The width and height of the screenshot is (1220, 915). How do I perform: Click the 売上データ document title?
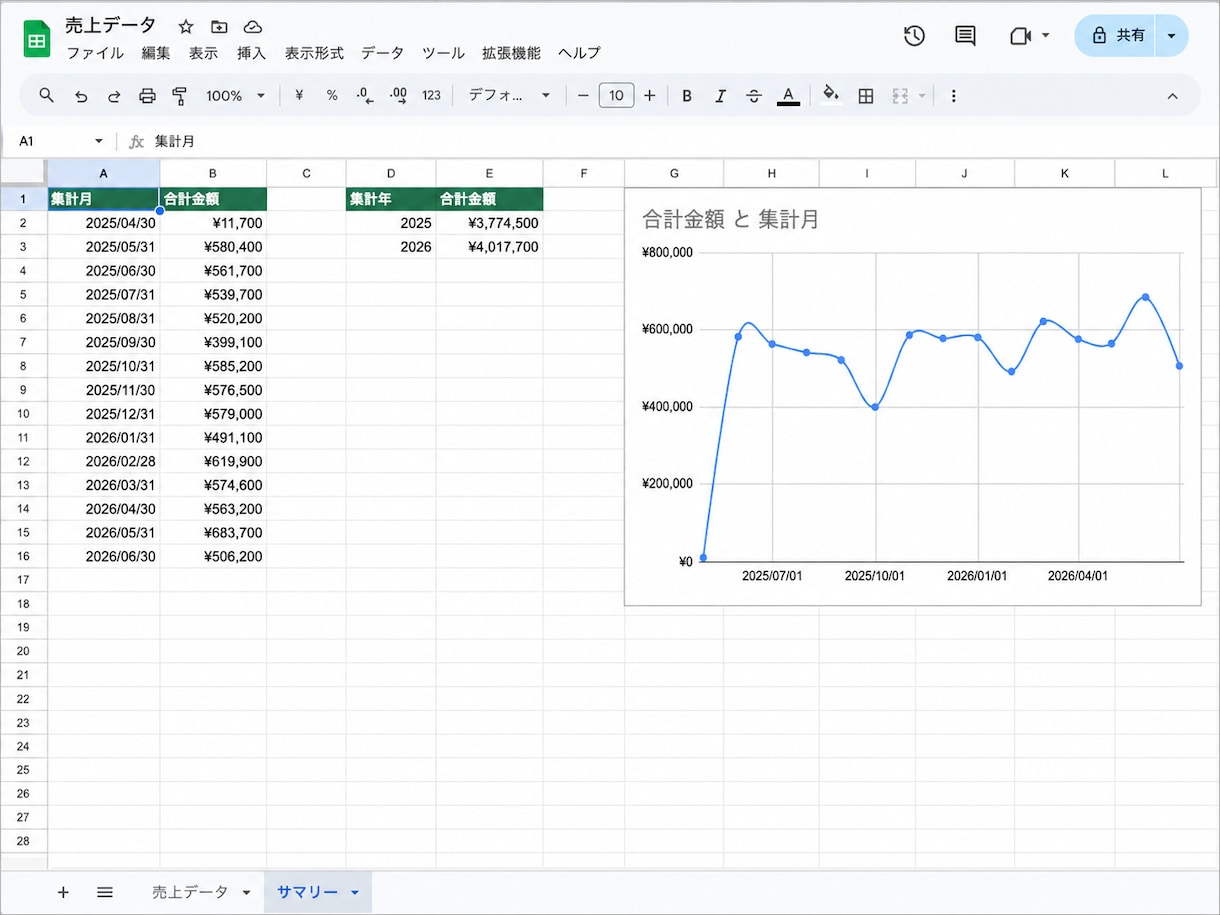111,26
